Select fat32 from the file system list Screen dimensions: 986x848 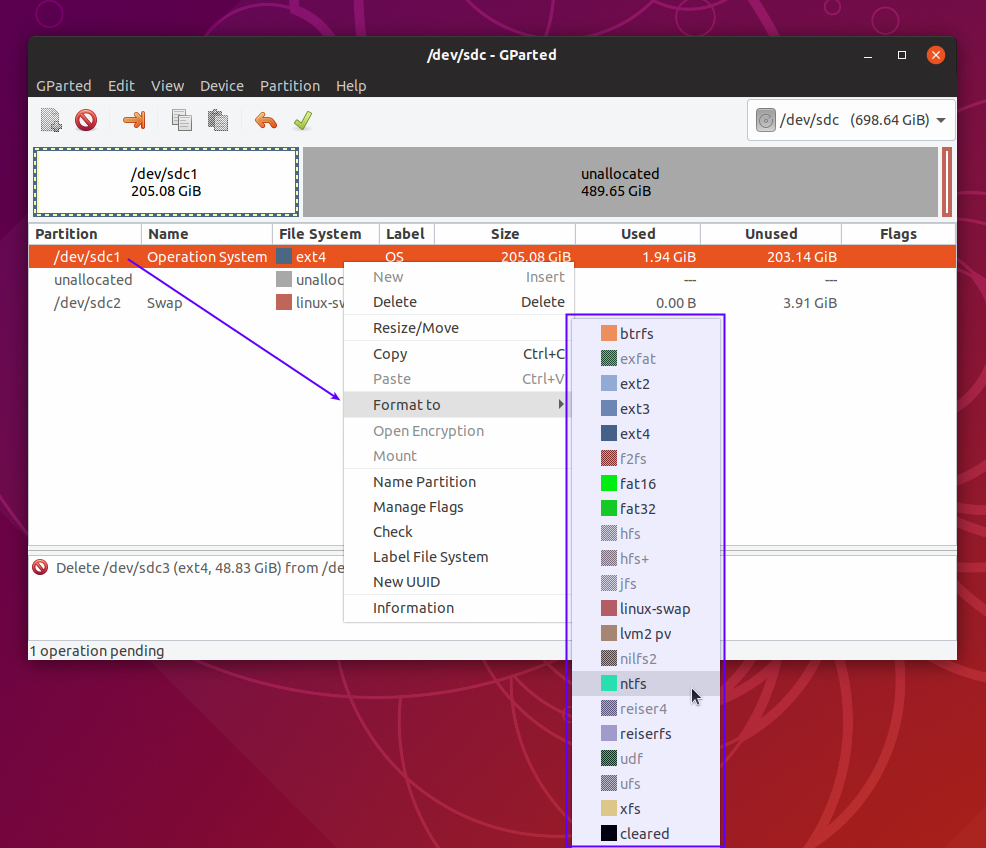click(x=637, y=509)
